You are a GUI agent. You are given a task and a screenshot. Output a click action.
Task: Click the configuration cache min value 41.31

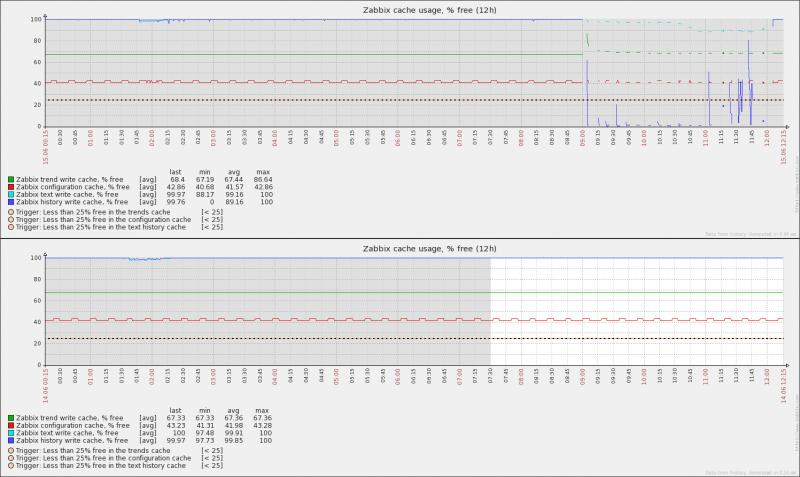[x=205, y=425]
